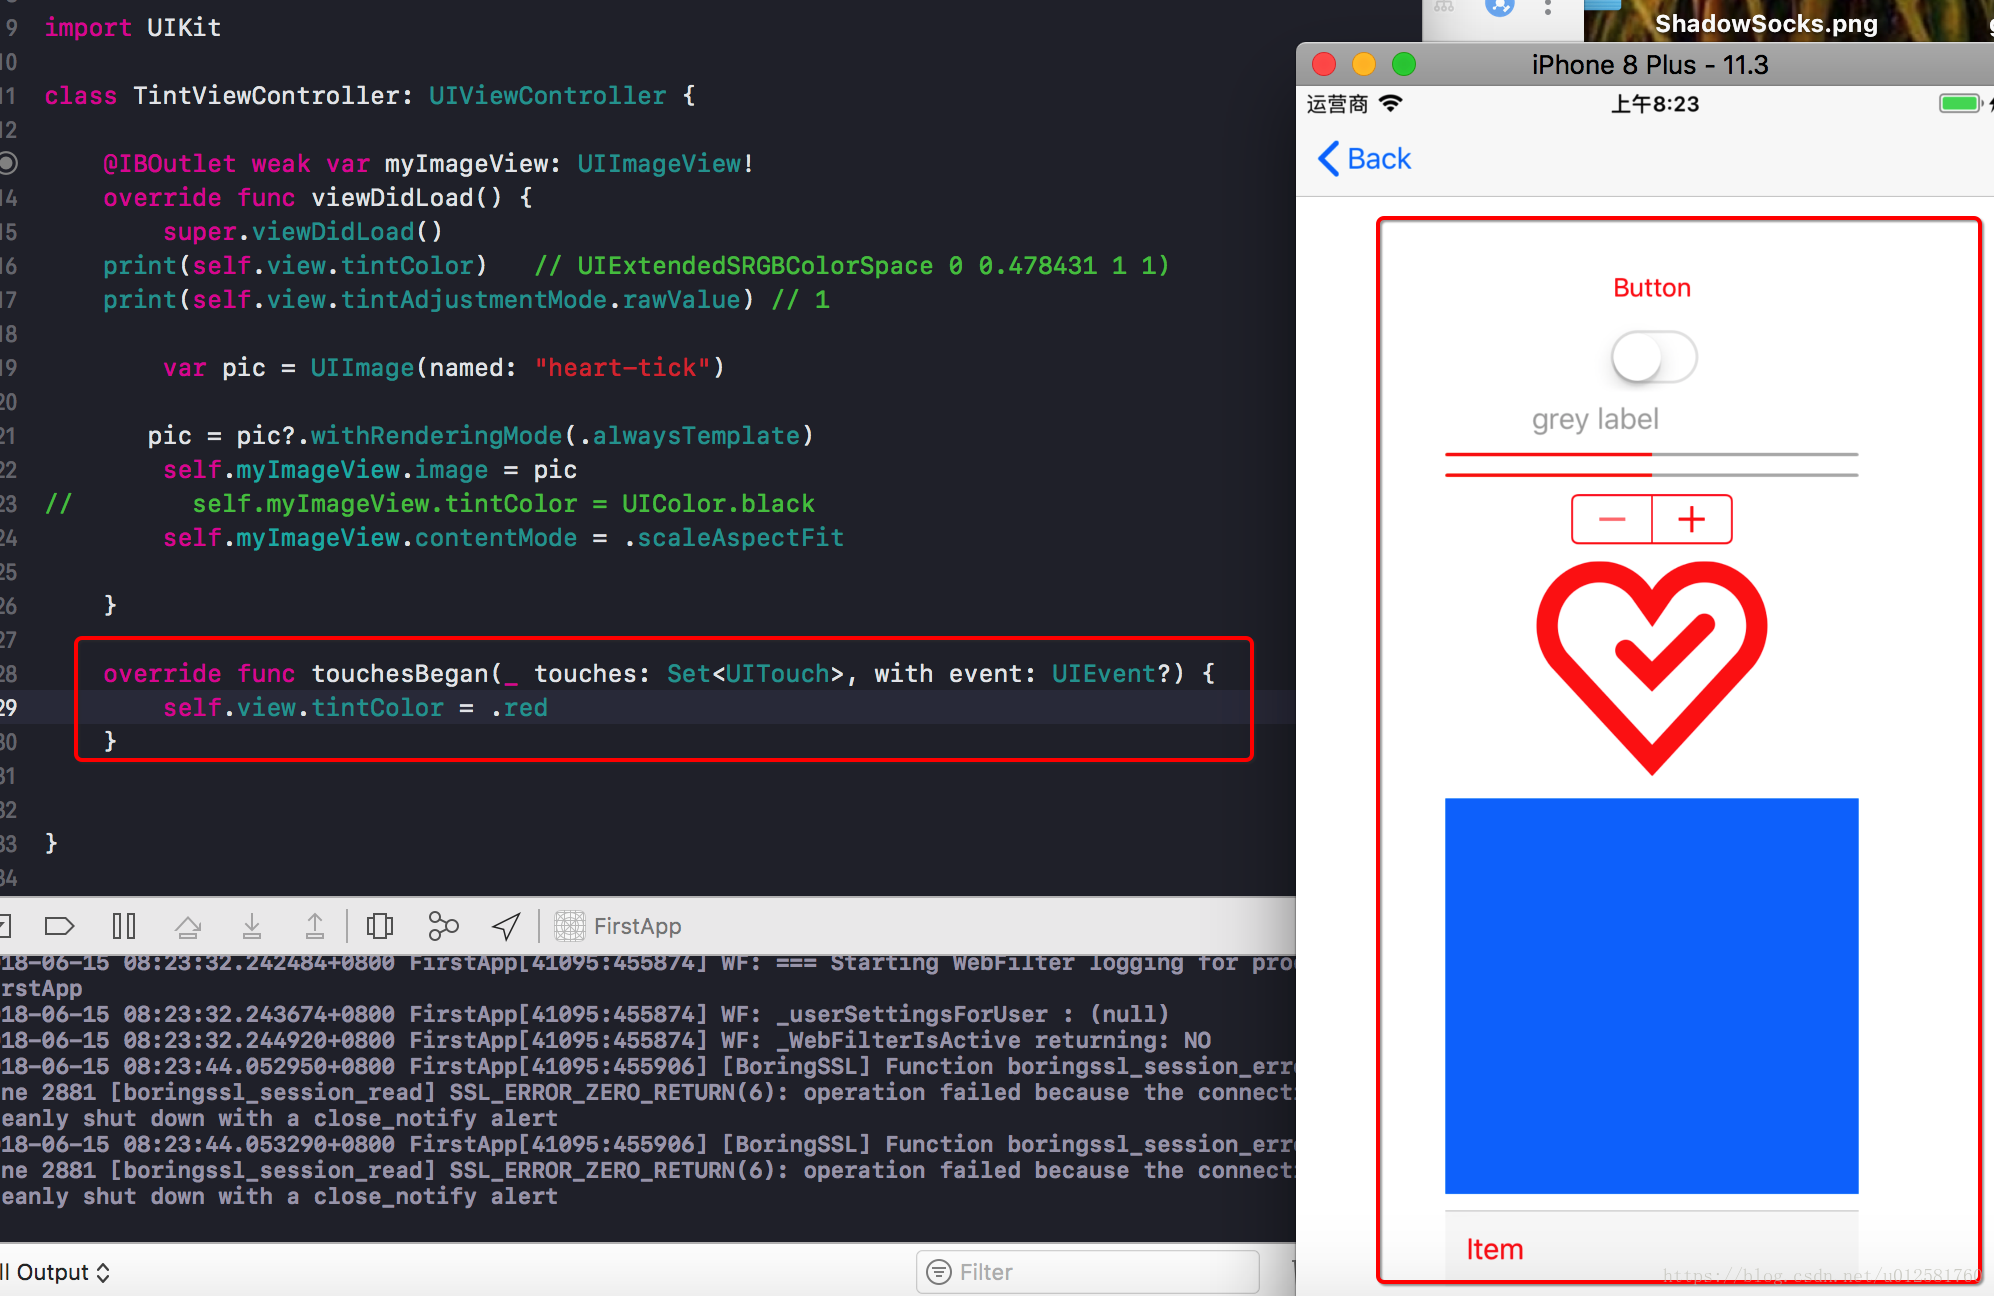Tap the red heart-tick image
The image size is (1994, 1296).
tap(1652, 667)
